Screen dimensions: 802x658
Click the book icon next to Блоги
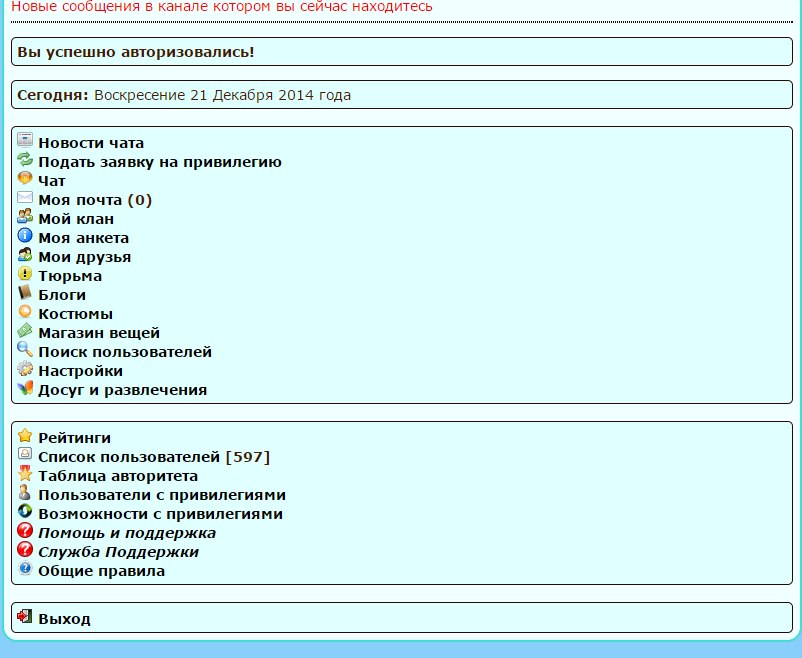[25, 294]
